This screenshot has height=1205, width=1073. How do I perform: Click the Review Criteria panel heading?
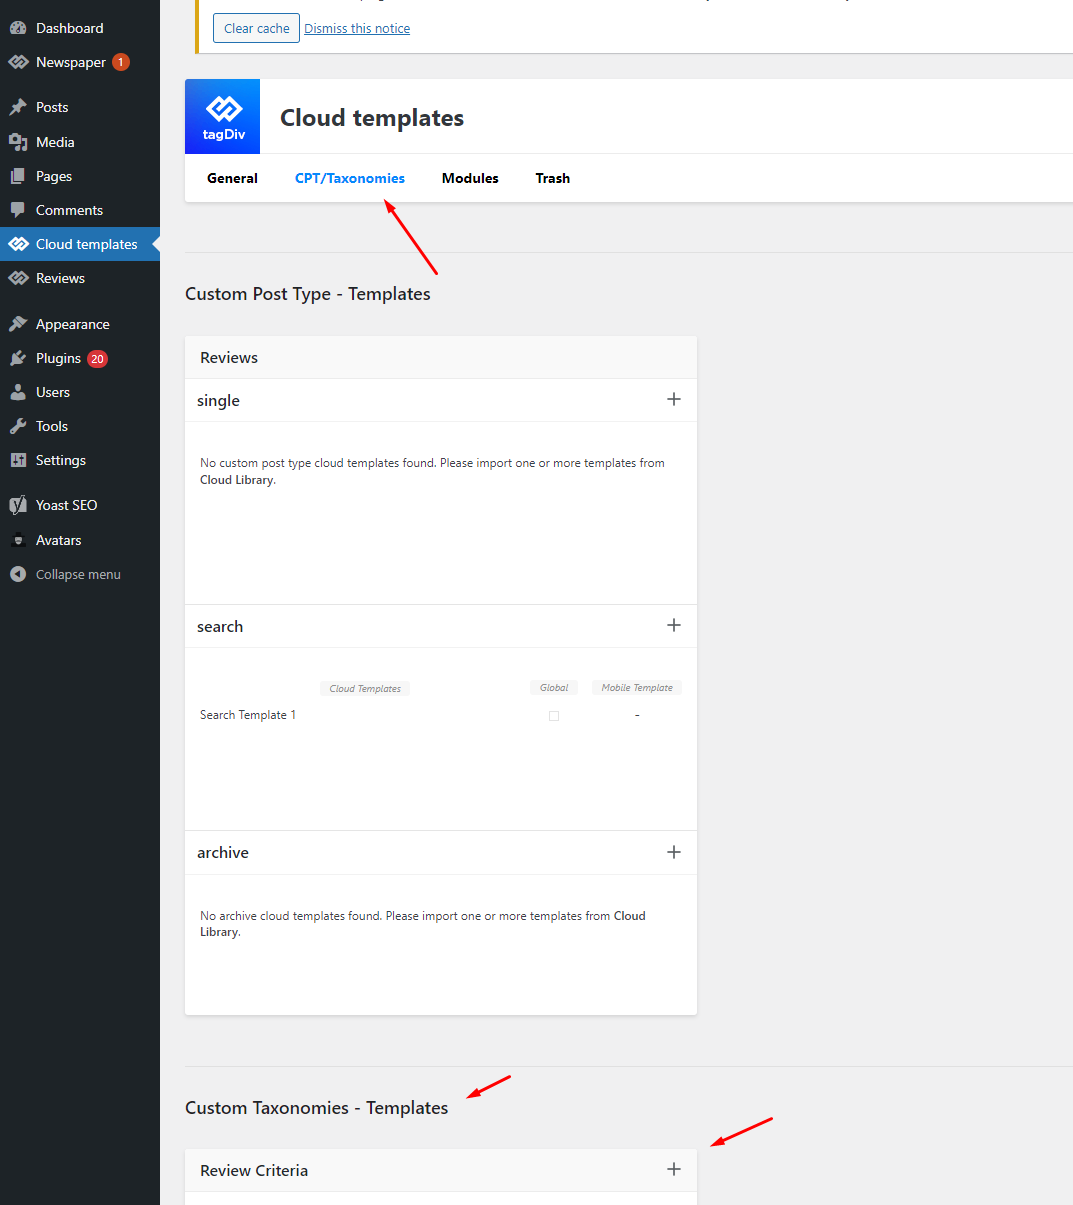point(254,1170)
